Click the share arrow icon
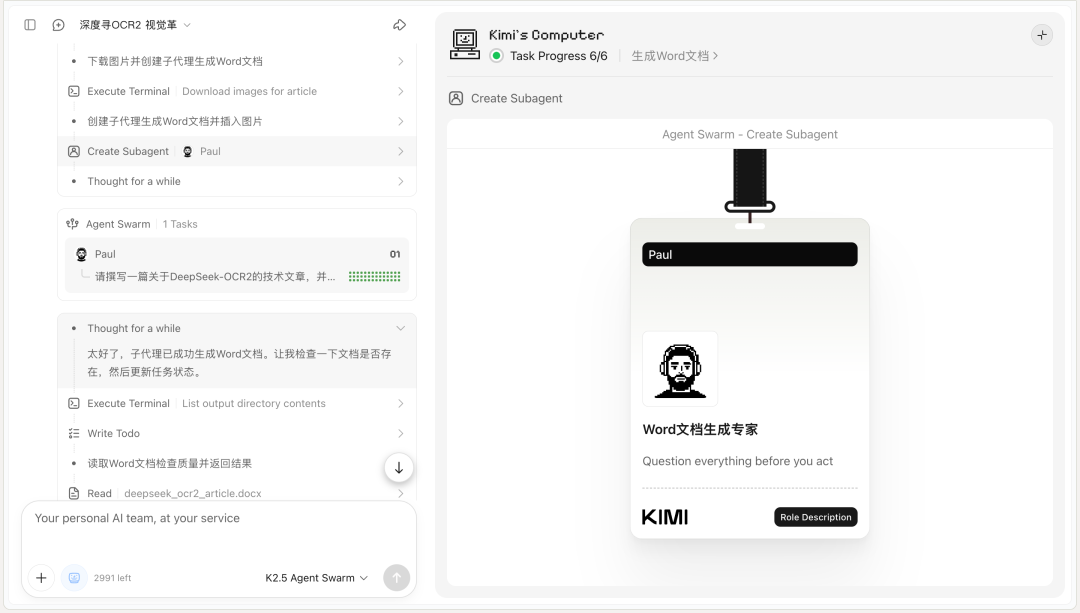The height and width of the screenshot is (613, 1080). point(399,25)
